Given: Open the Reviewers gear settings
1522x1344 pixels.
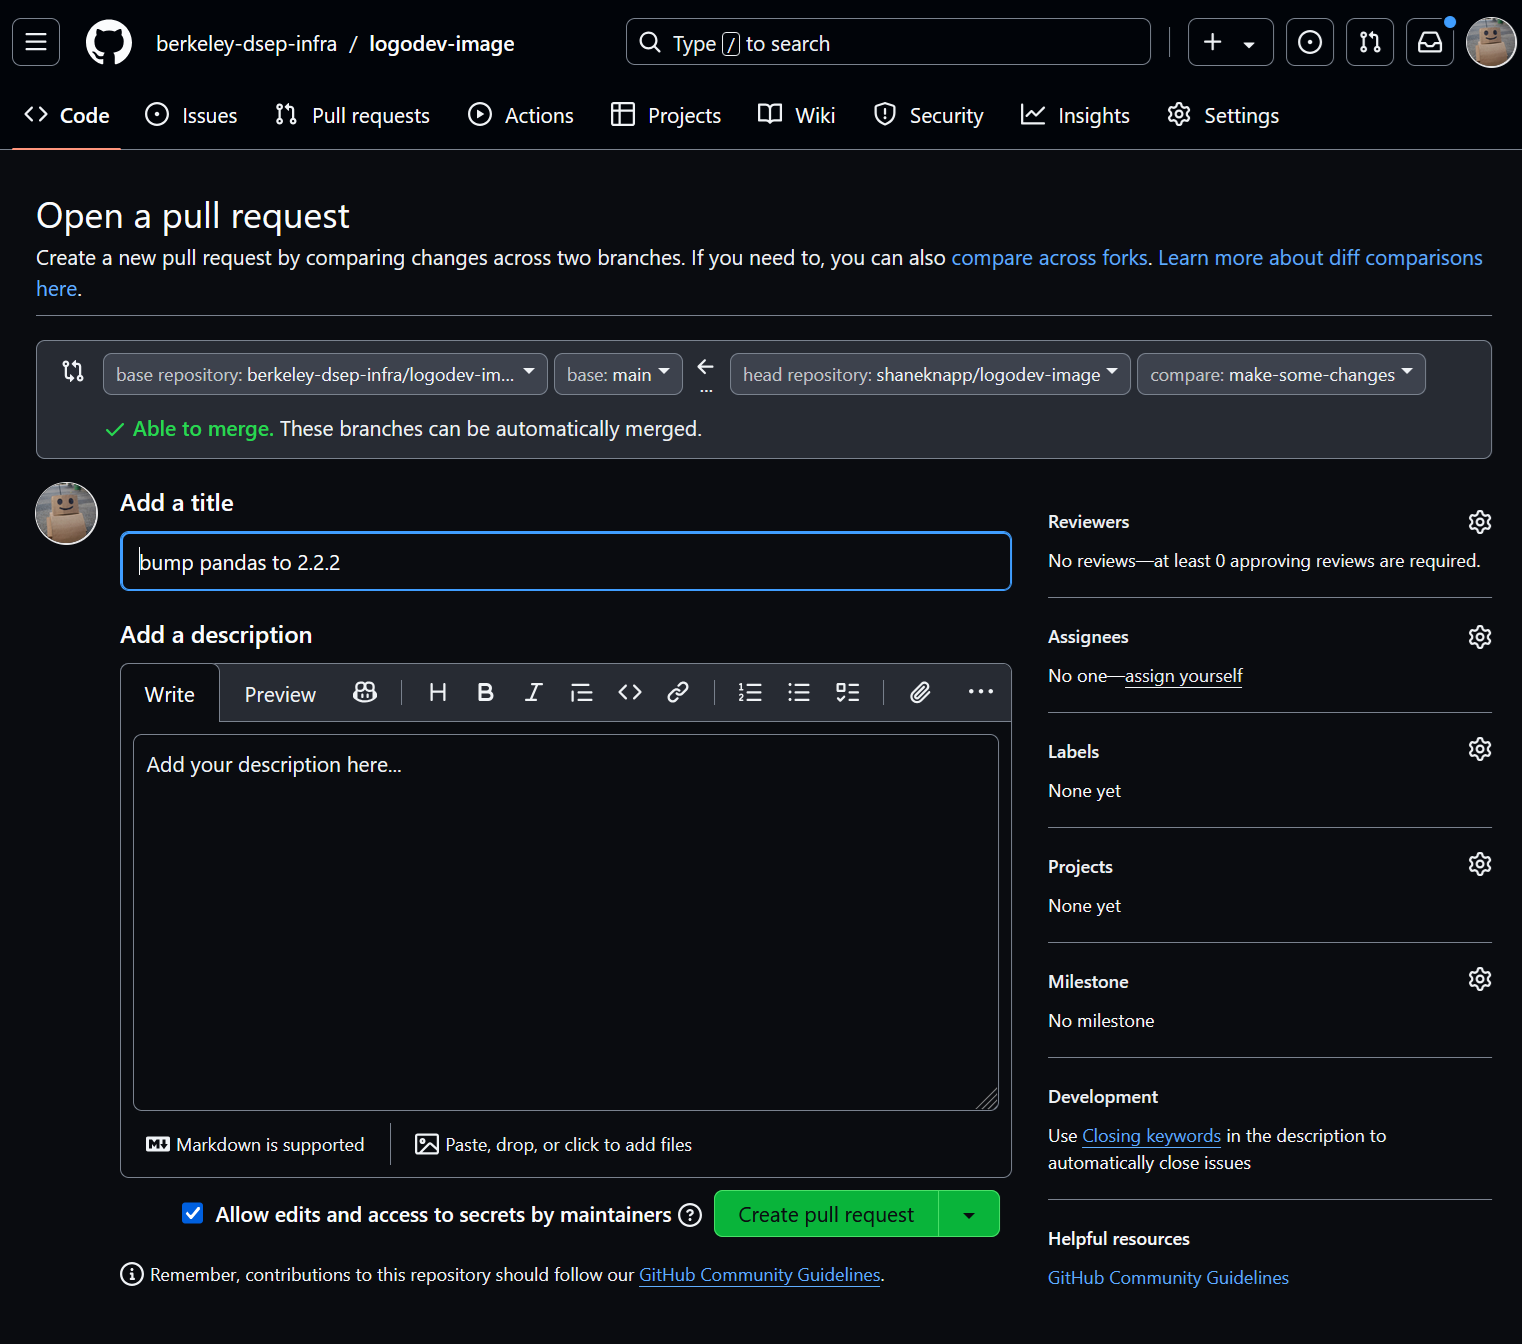Looking at the screenshot, I should pyautogui.click(x=1479, y=522).
